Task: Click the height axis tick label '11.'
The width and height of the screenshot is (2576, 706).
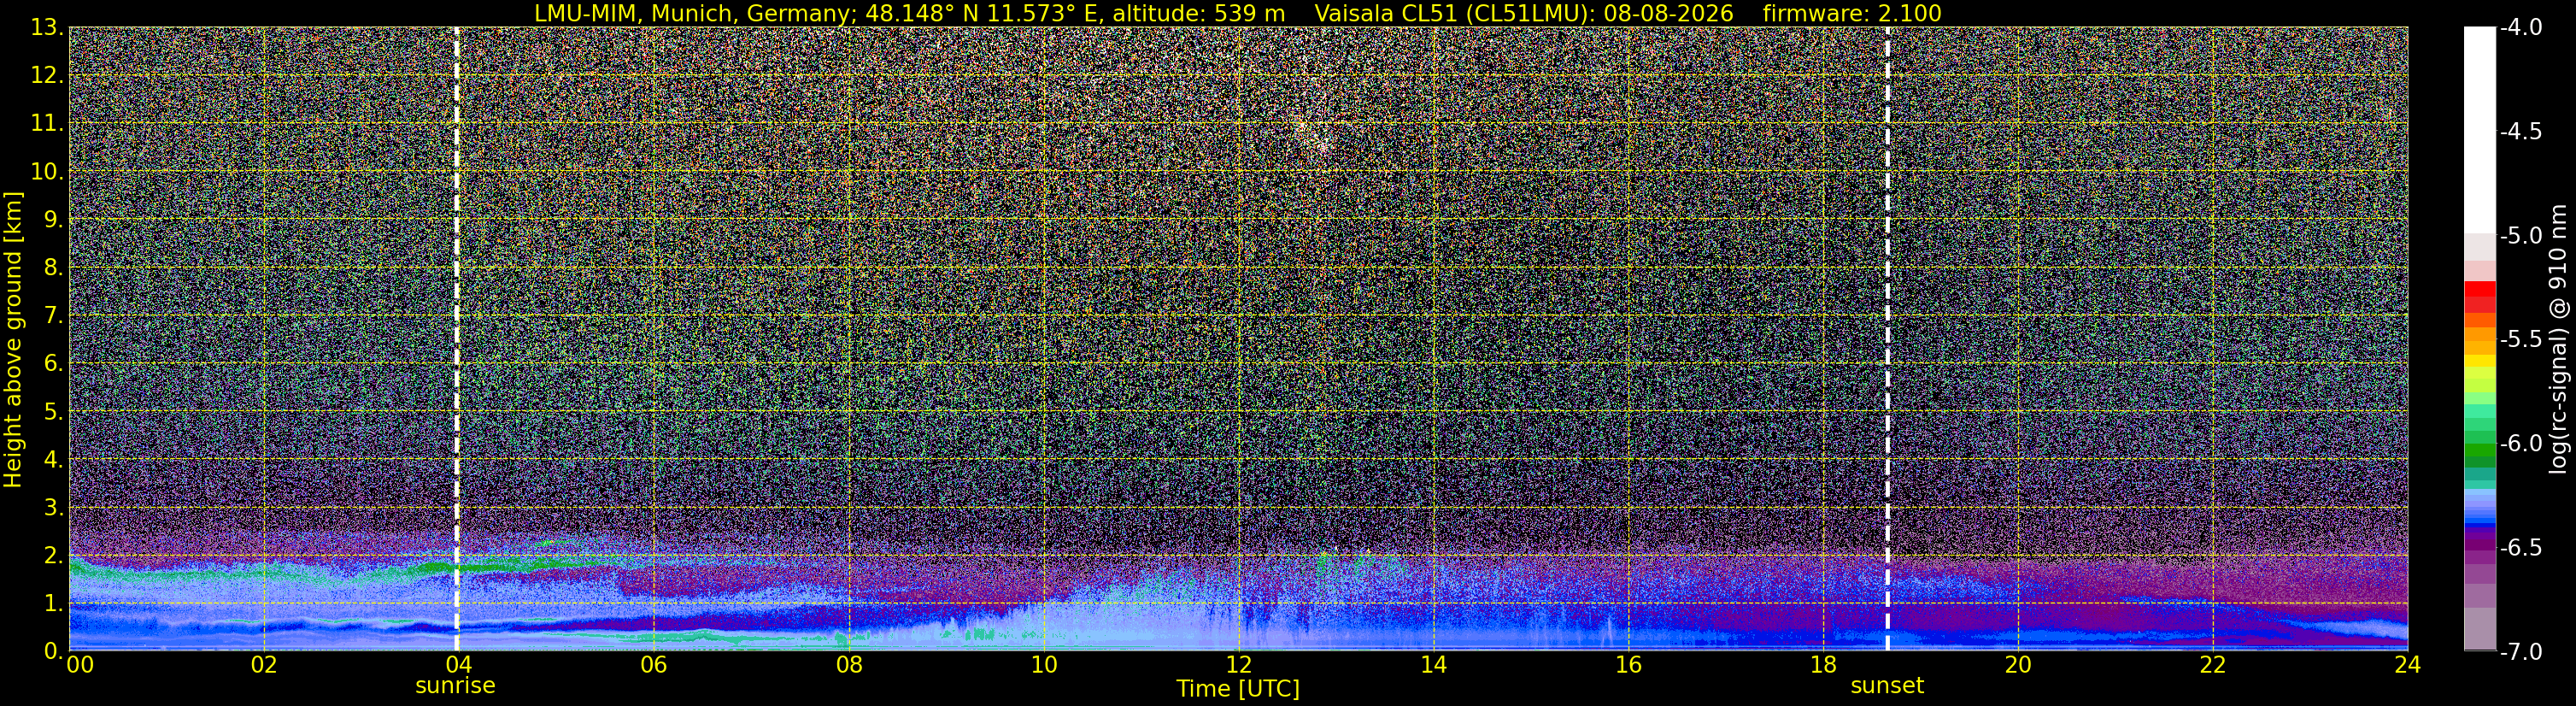Action: point(47,123)
